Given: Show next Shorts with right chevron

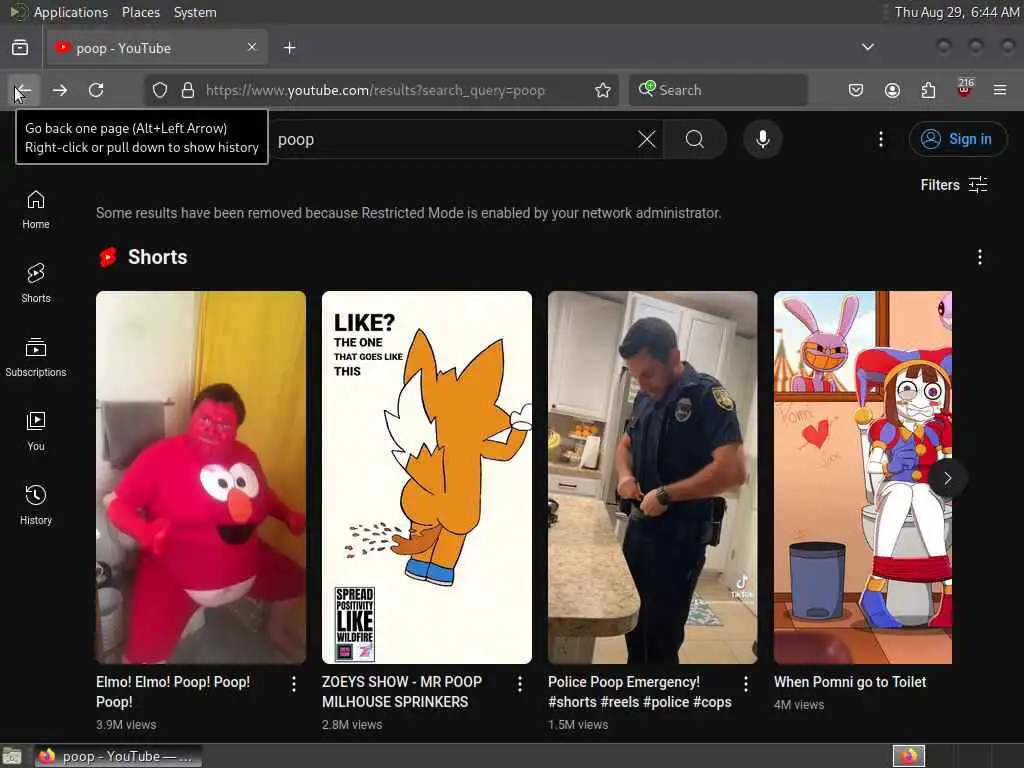Looking at the screenshot, I should (947, 479).
